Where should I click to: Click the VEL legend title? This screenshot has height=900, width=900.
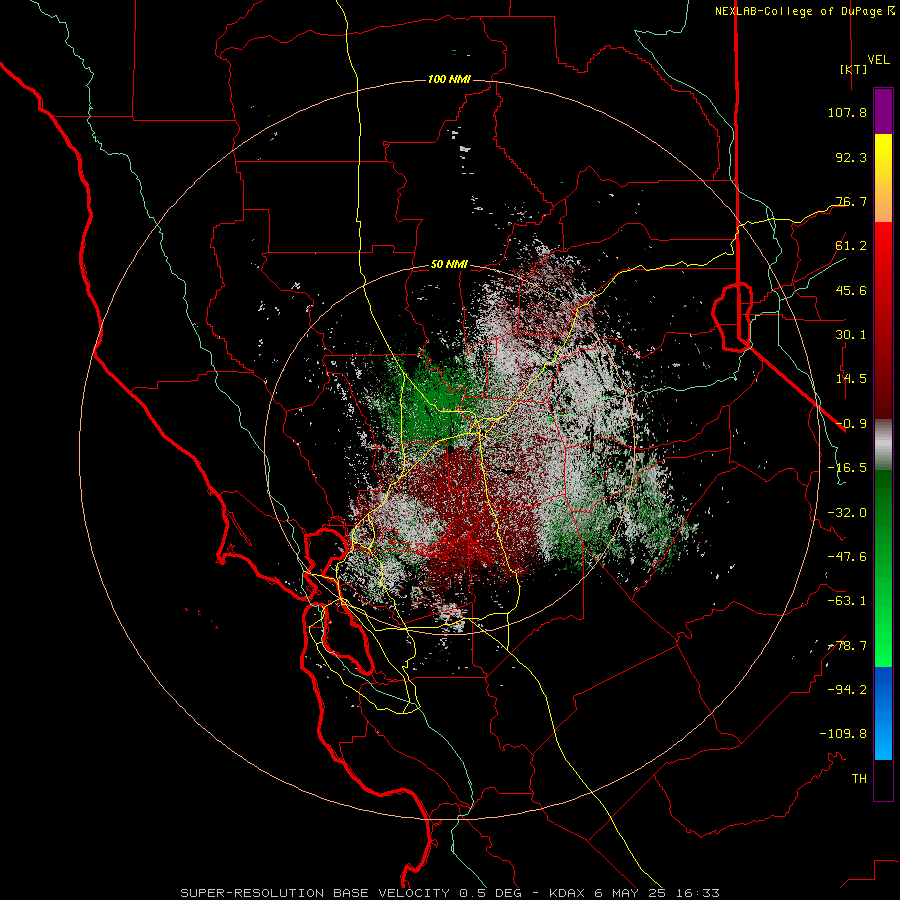click(x=878, y=59)
